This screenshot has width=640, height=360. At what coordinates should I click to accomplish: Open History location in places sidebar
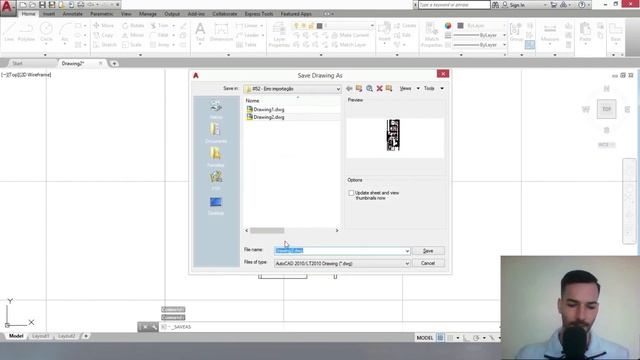[x=216, y=109]
